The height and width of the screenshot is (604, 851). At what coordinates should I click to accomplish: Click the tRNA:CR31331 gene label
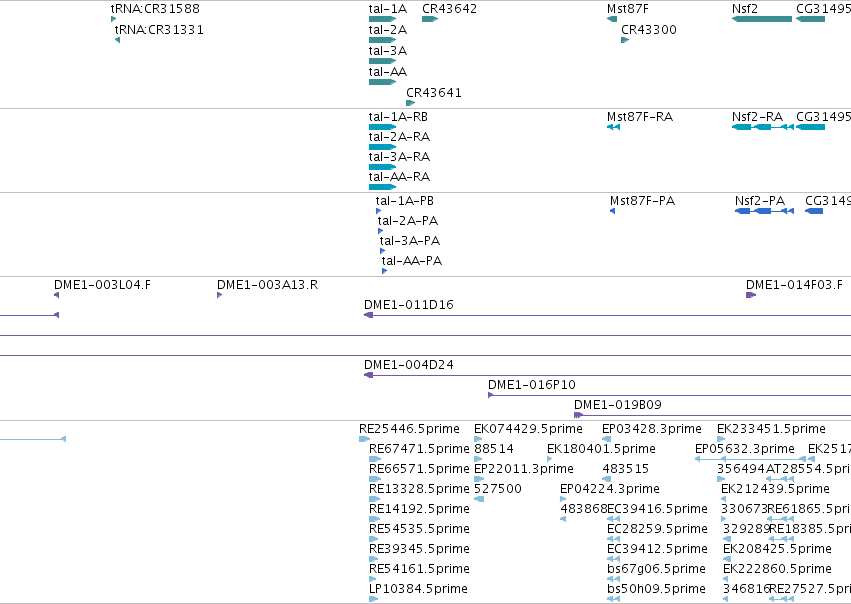[x=160, y=30]
